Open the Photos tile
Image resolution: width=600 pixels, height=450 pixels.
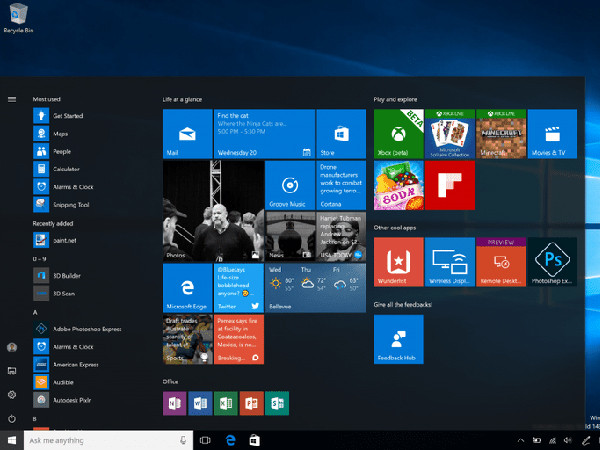[213, 211]
